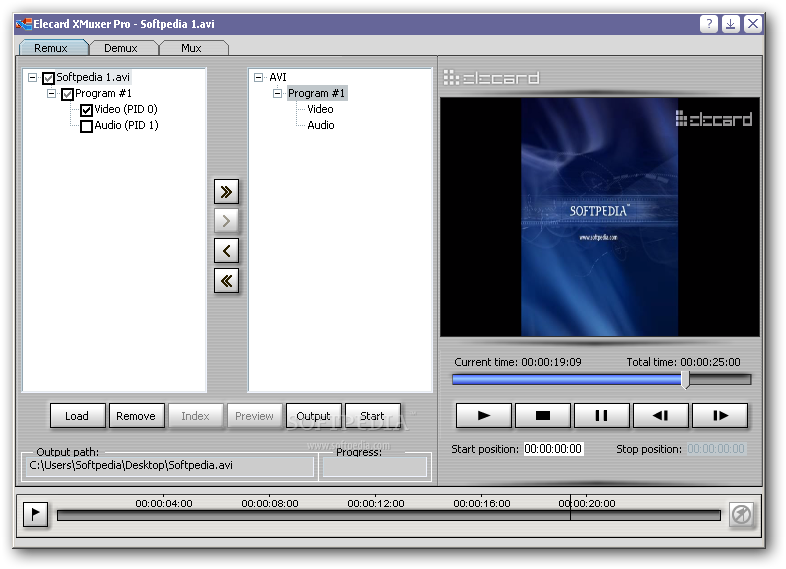Select Audio (PID 1) tree label
Image resolution: width=786 pixels, height=569 pixels.
click(126, 125)
